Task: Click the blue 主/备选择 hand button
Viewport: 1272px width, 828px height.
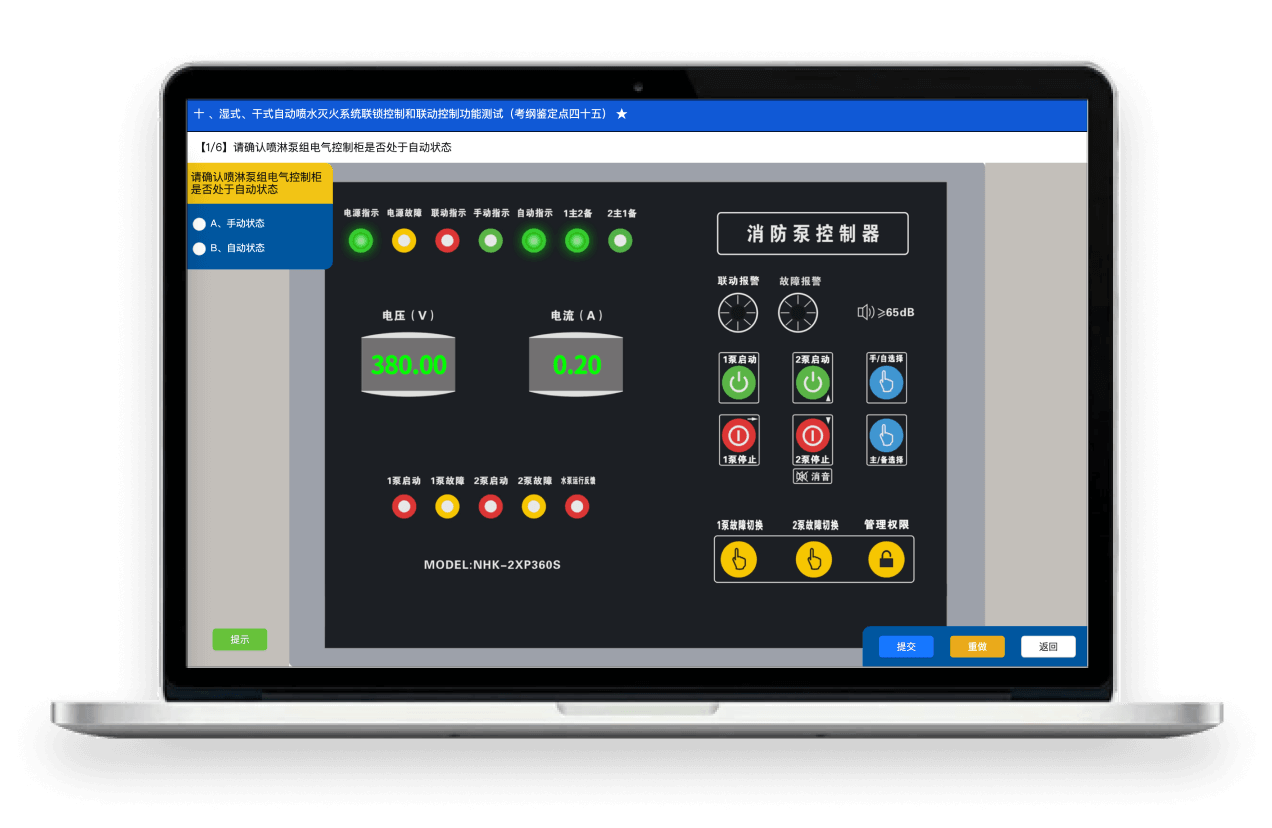Action: point(886,436)
